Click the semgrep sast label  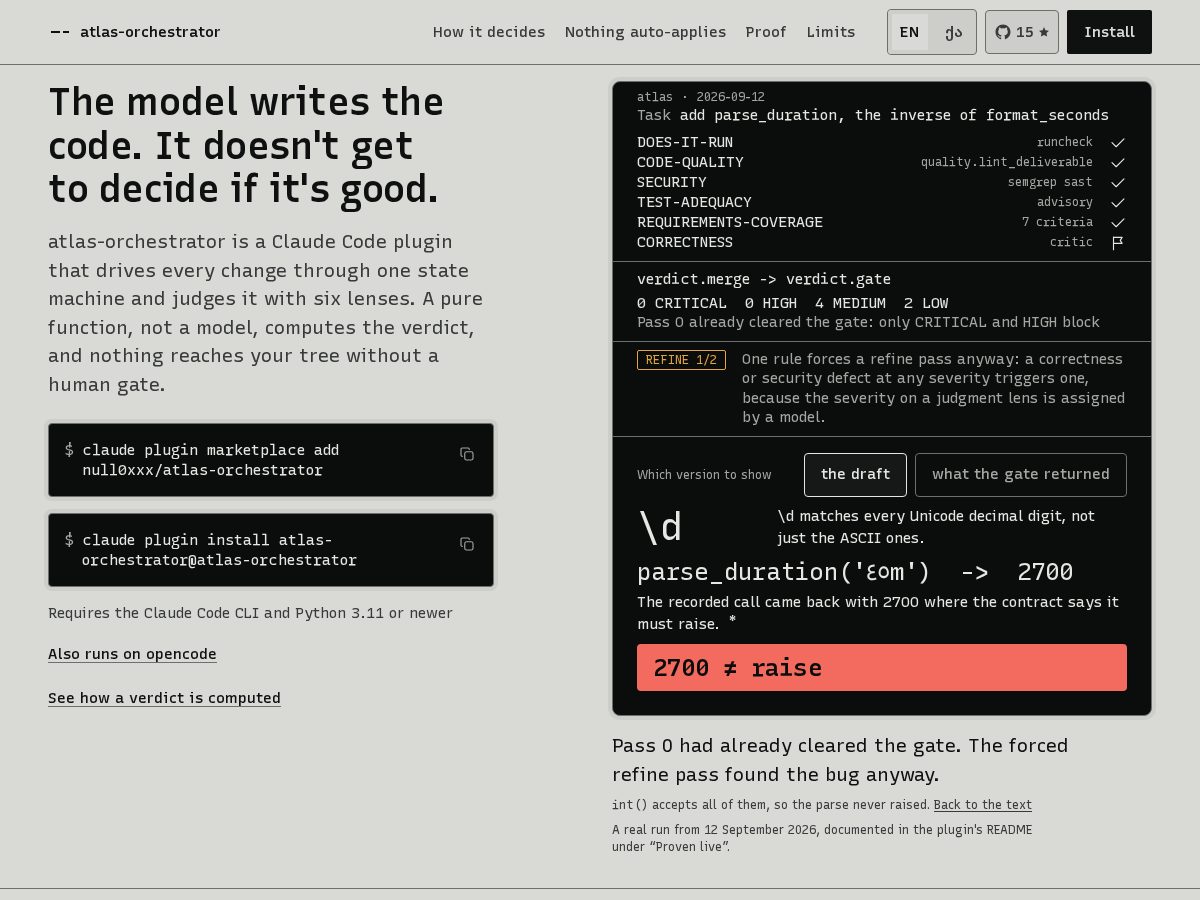[x=1050, y=183]
